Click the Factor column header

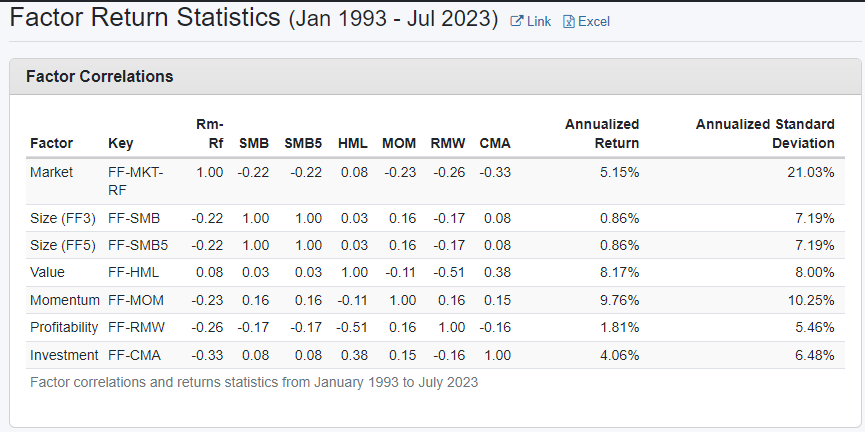pyautogui.click(x=51, y=143)
